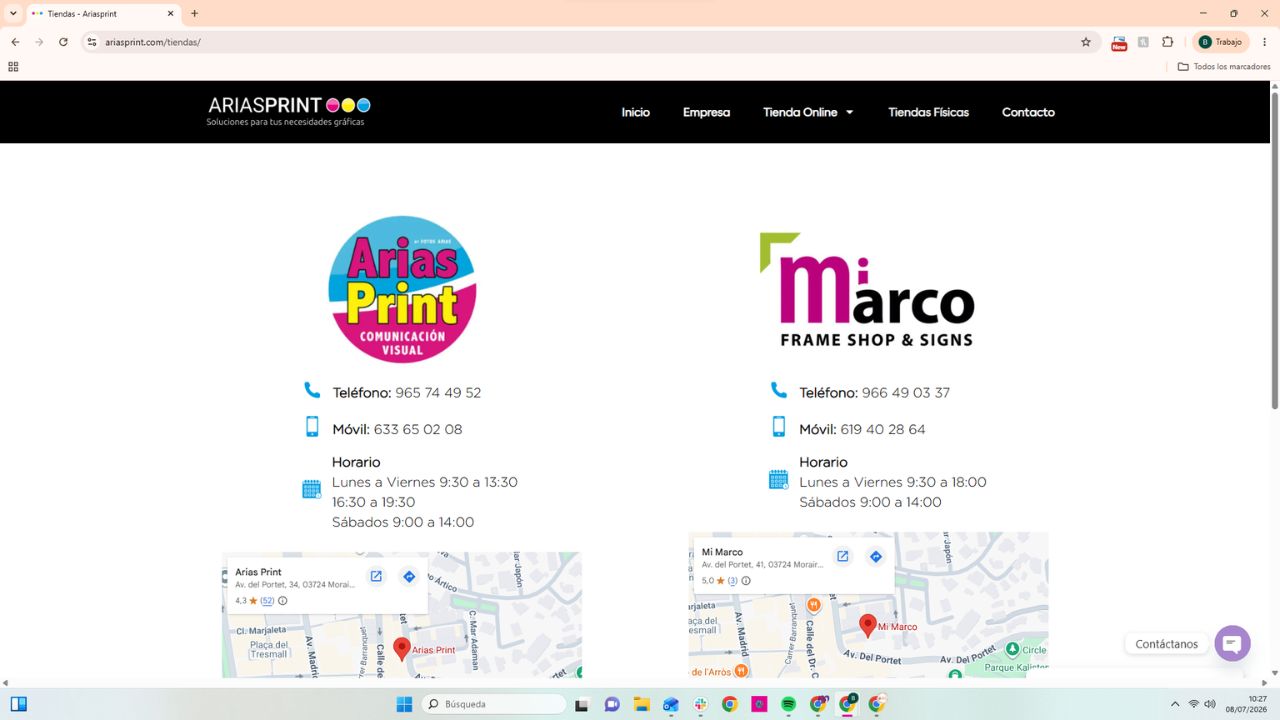Click the info icon beside Mi Marco rating
The width and height of the screenshot is (1280, 720).
pos(746,581)
